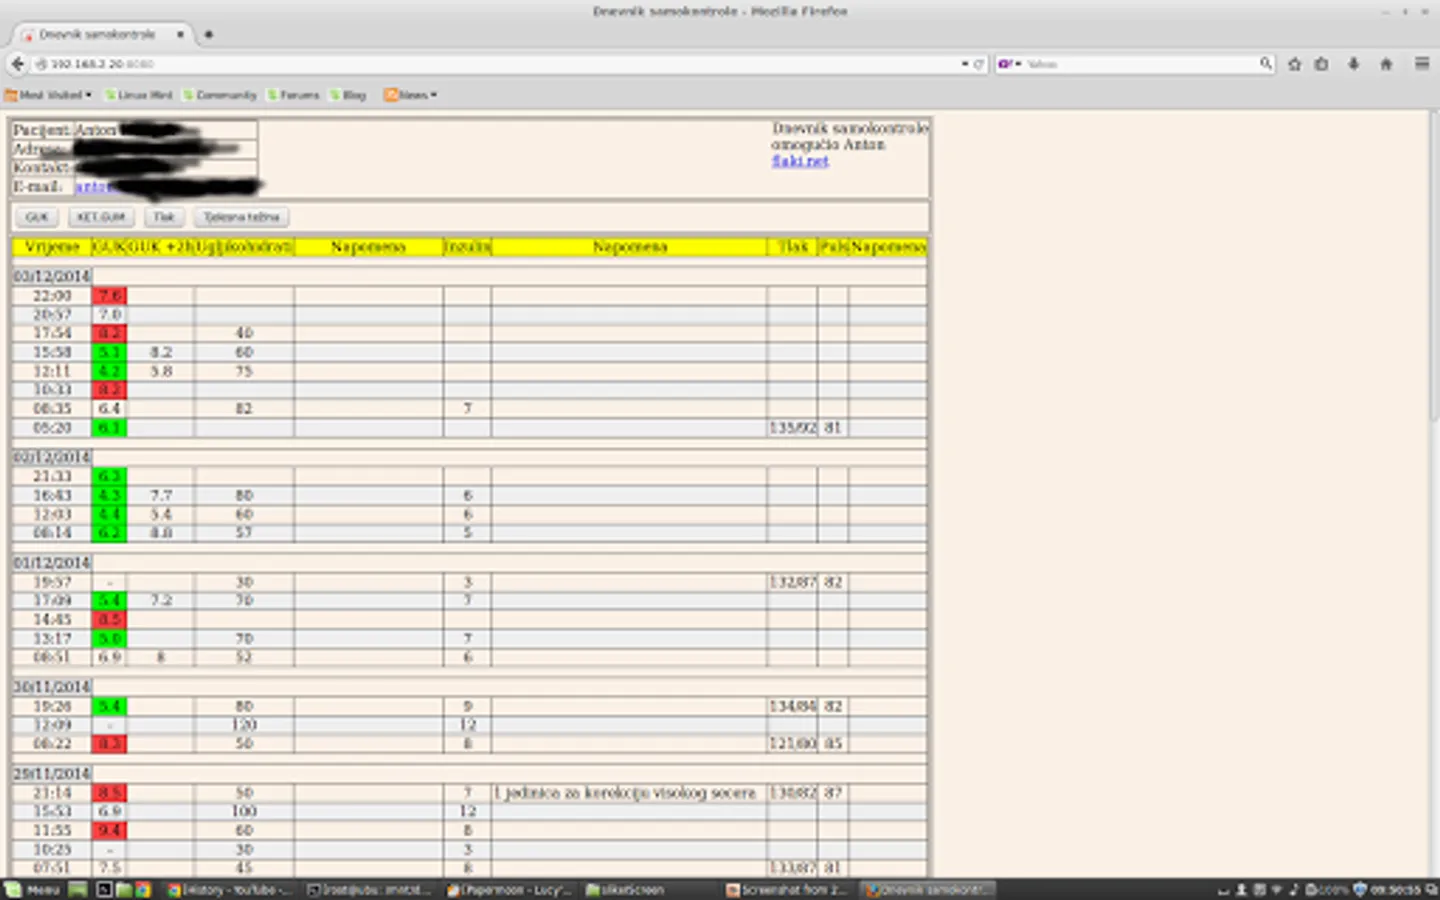Viewport: 1440px width, 900px height.
Task: Open the Community bookmark
Action: click(220, 95)
